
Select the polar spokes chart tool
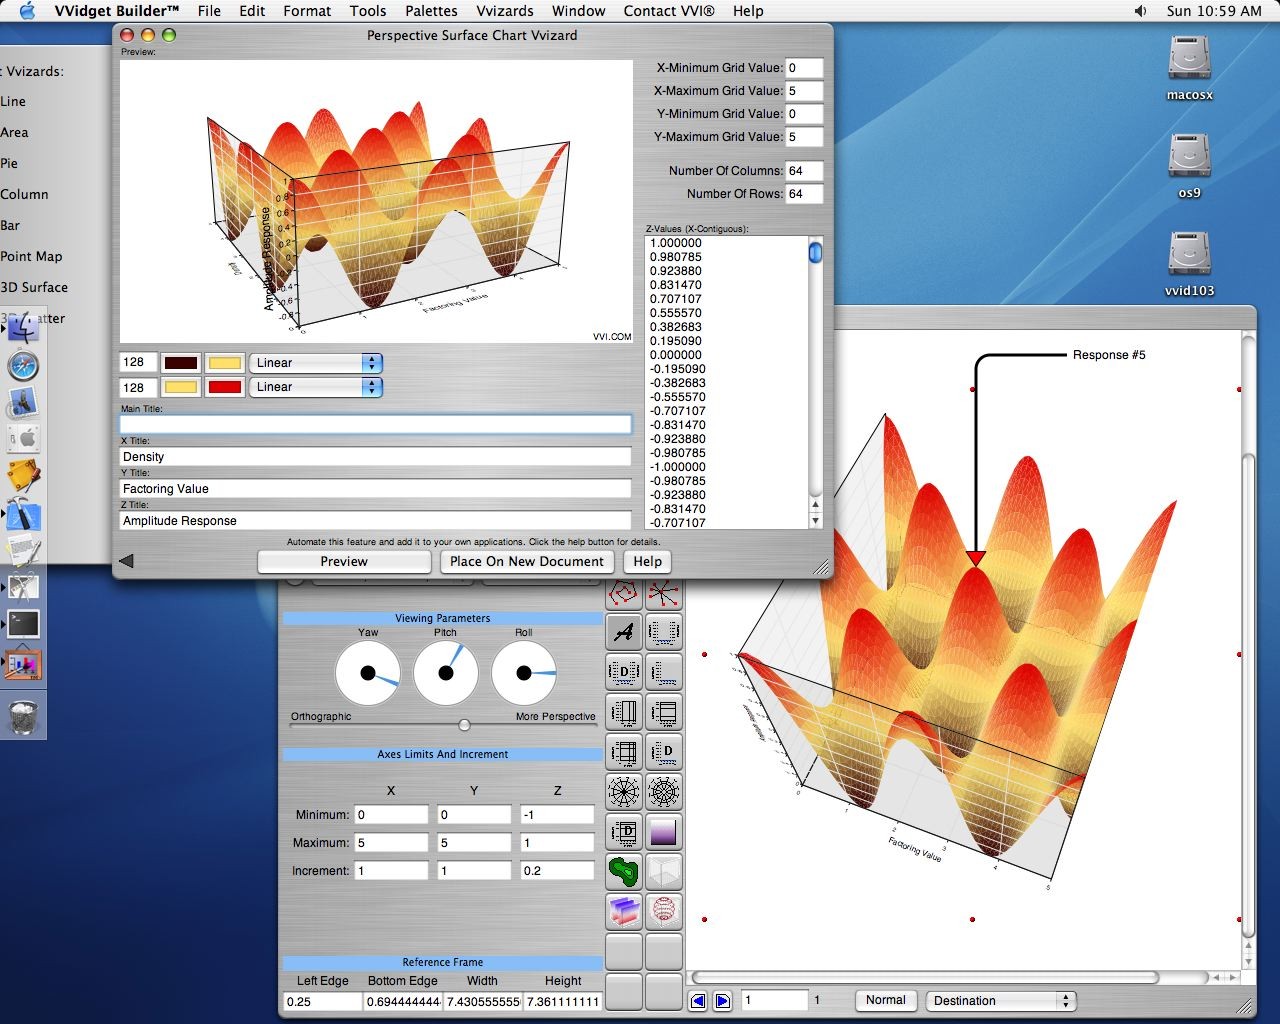624,792
